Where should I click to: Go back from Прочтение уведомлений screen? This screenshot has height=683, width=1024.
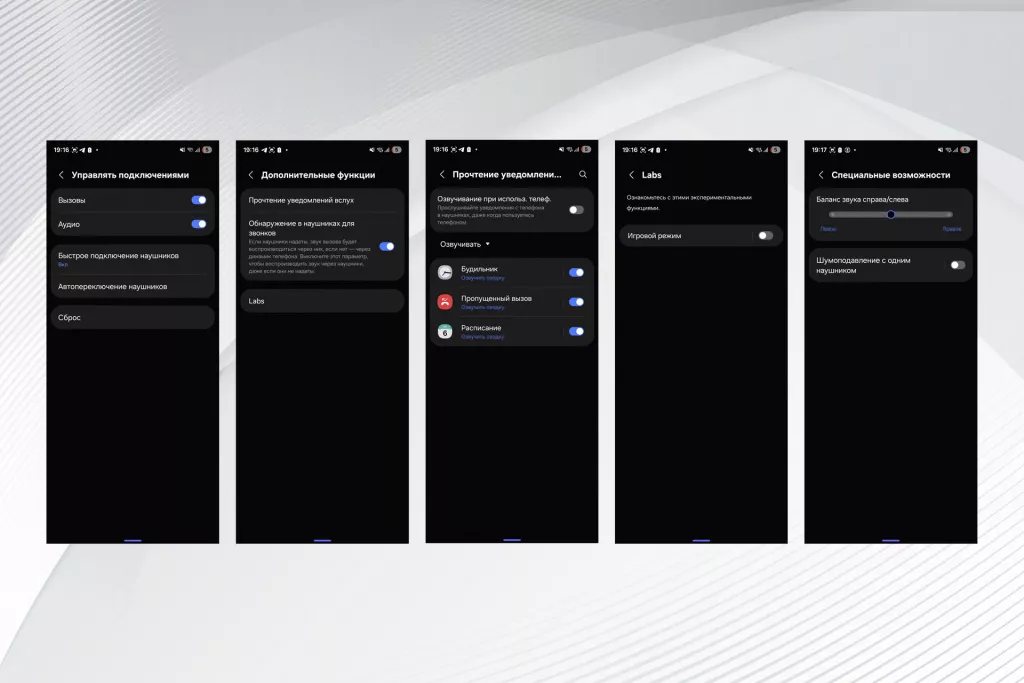pos(442,174)
